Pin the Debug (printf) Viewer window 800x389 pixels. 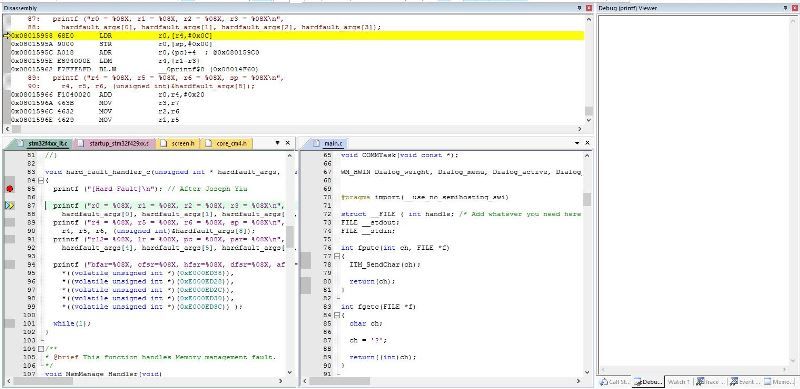coord(785,8)
